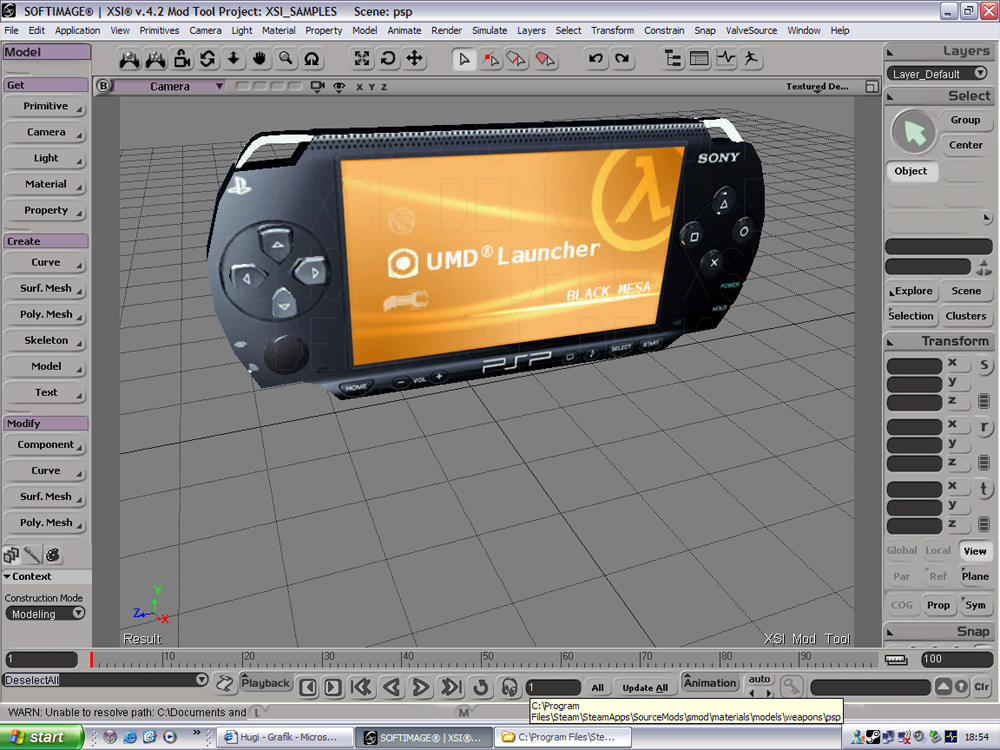Click the redo arrow icon
Screen dimensions: 1000x750
point(622,59)
